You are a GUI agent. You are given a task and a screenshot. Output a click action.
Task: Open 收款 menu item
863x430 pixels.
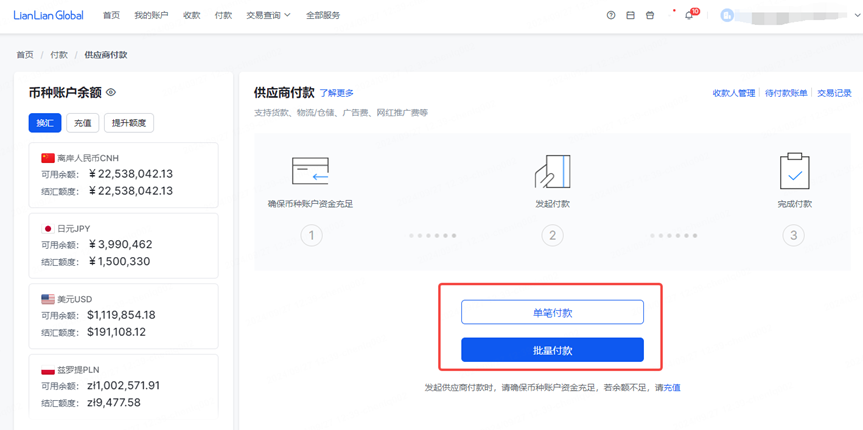(x=192, y=15)
